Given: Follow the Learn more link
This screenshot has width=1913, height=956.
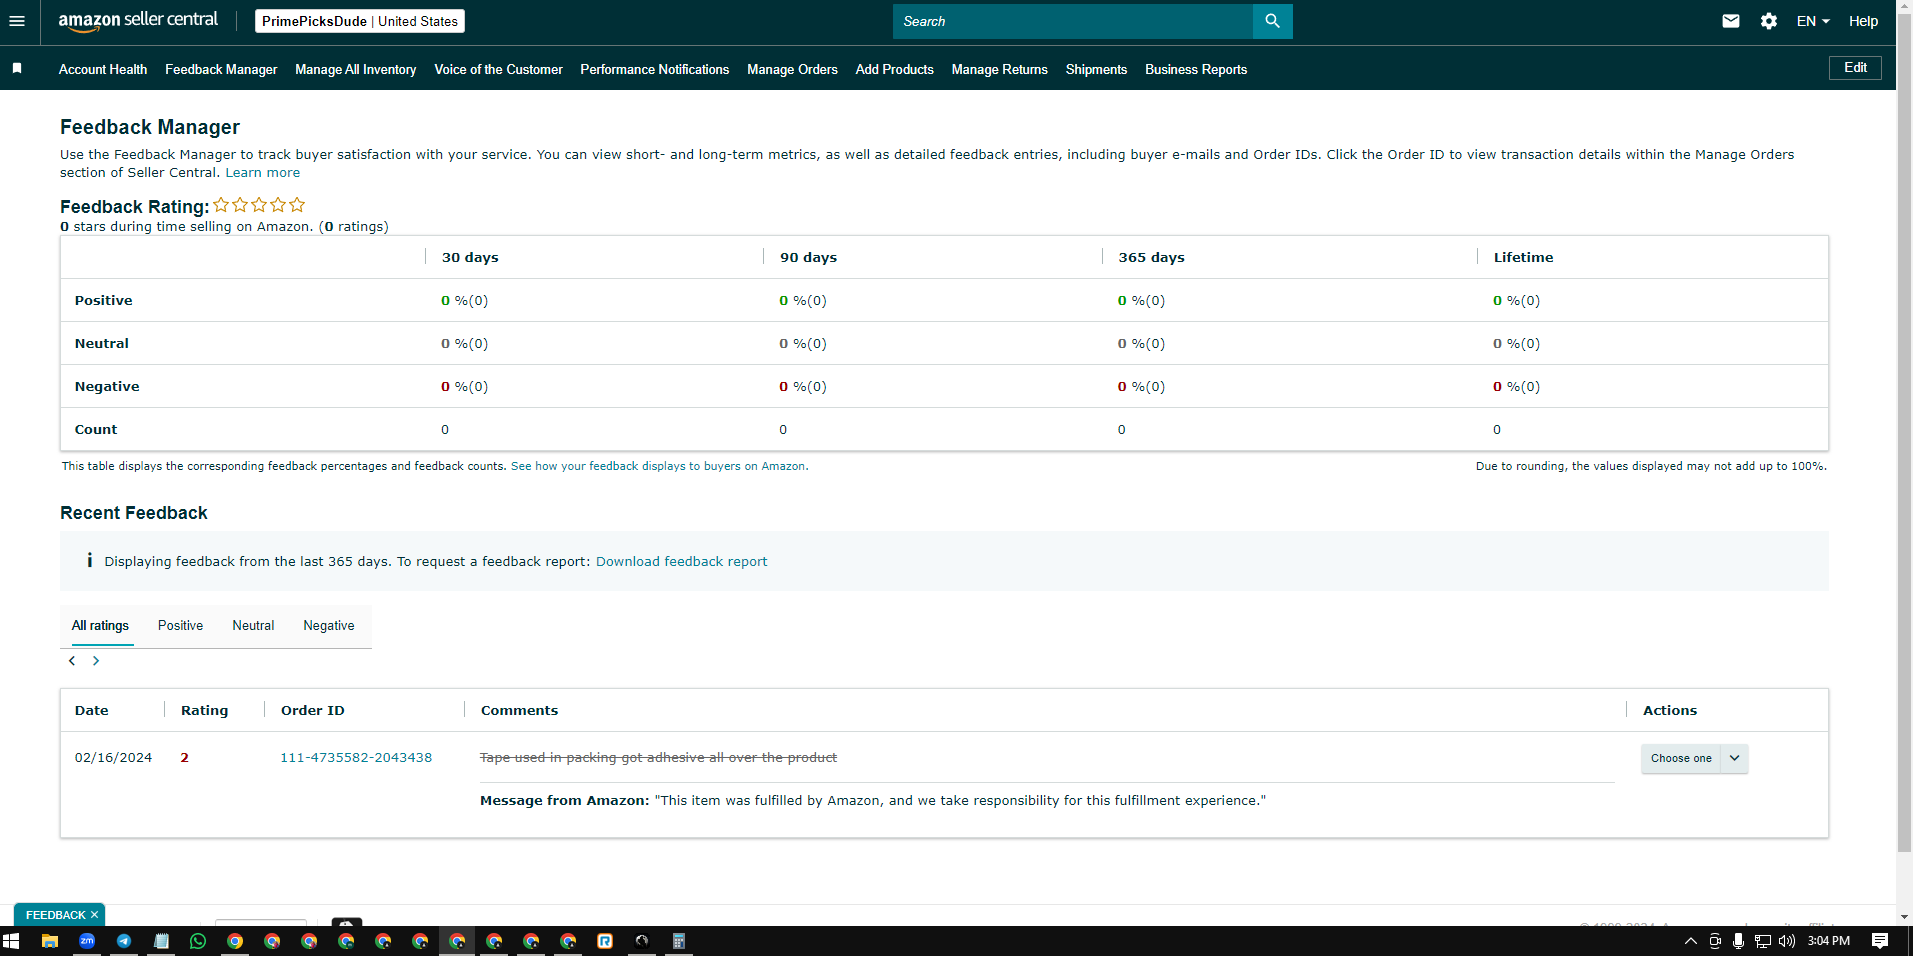Looking at the screenshot, I should 263,173.
